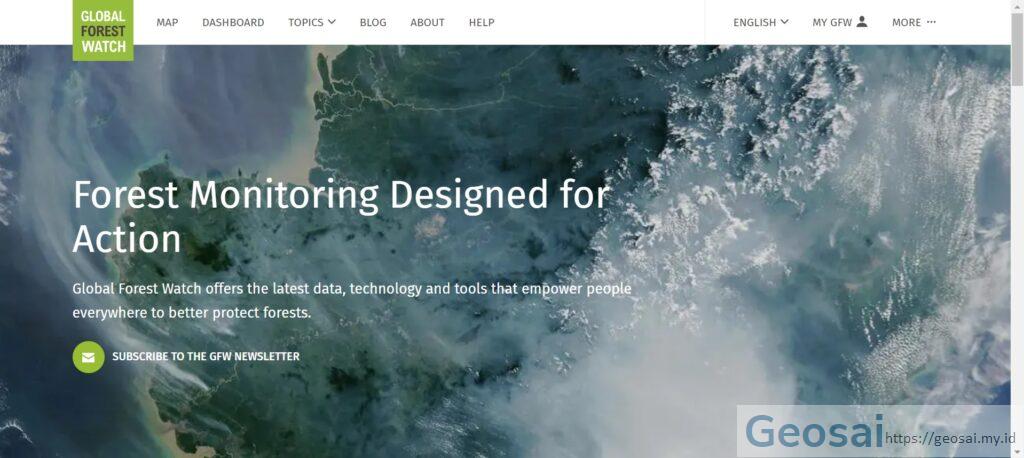Click the Forest Monitoring Designed for Action heading
The image size is (1024, 458).
tap(342, 217)
